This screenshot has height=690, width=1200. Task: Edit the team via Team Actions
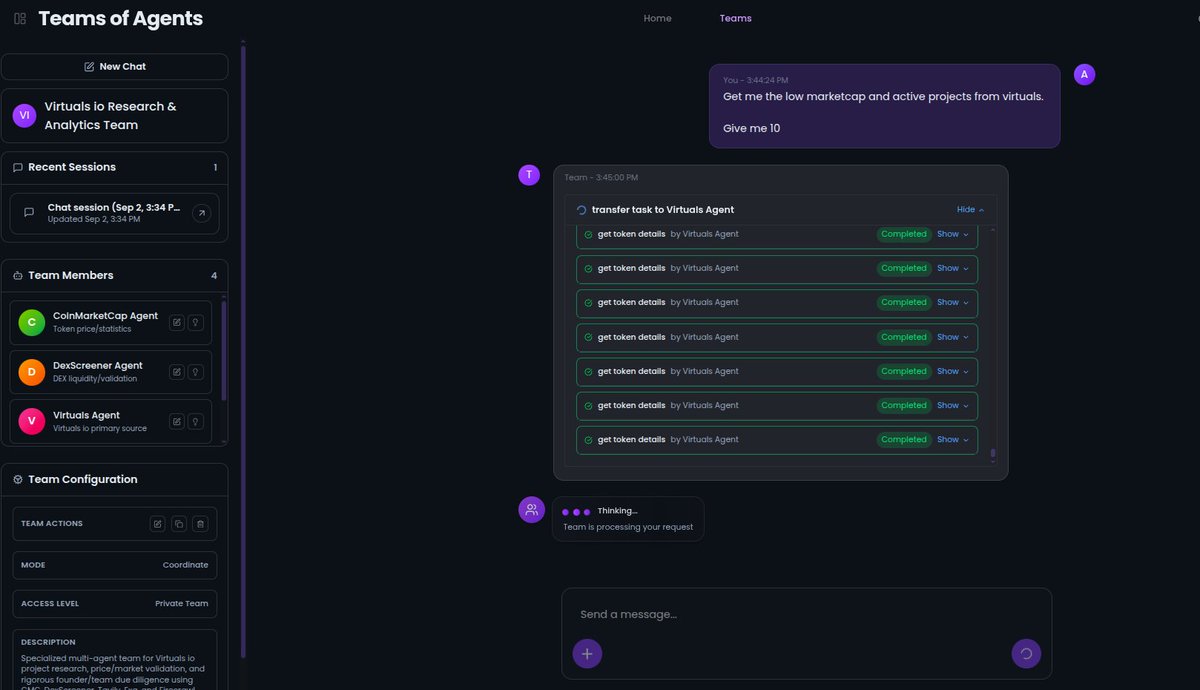tap(157, 524)
